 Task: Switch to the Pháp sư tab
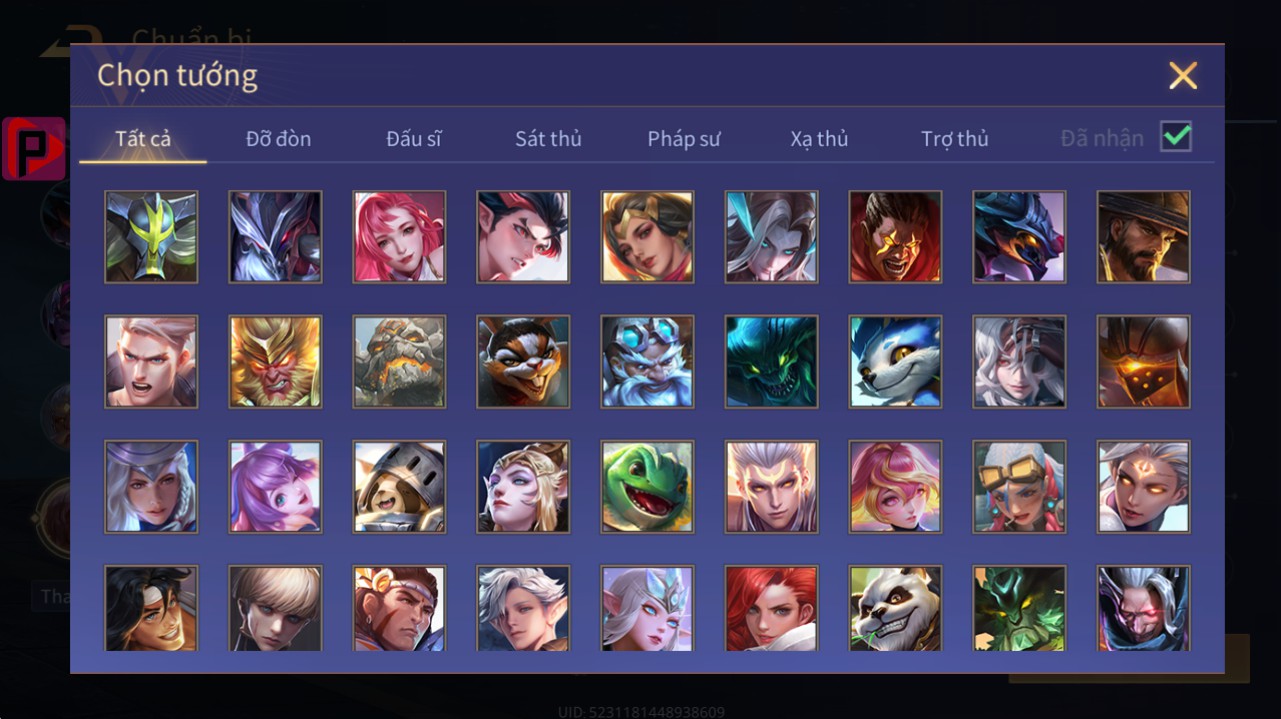coord(684,139)
